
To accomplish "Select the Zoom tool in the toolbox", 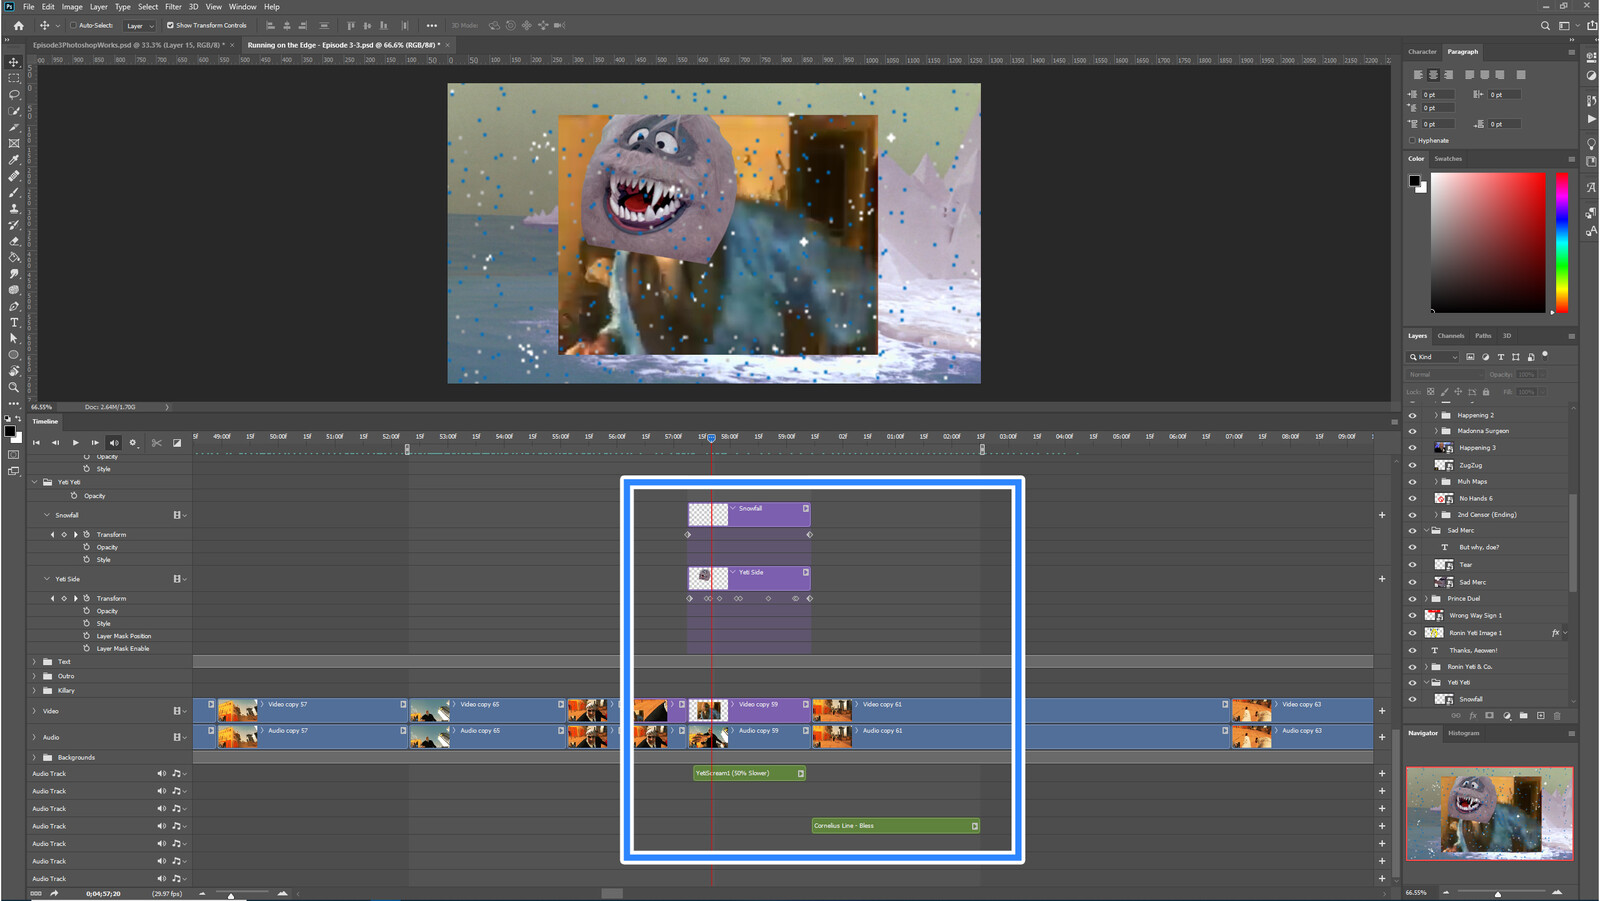I will point(14,387).
